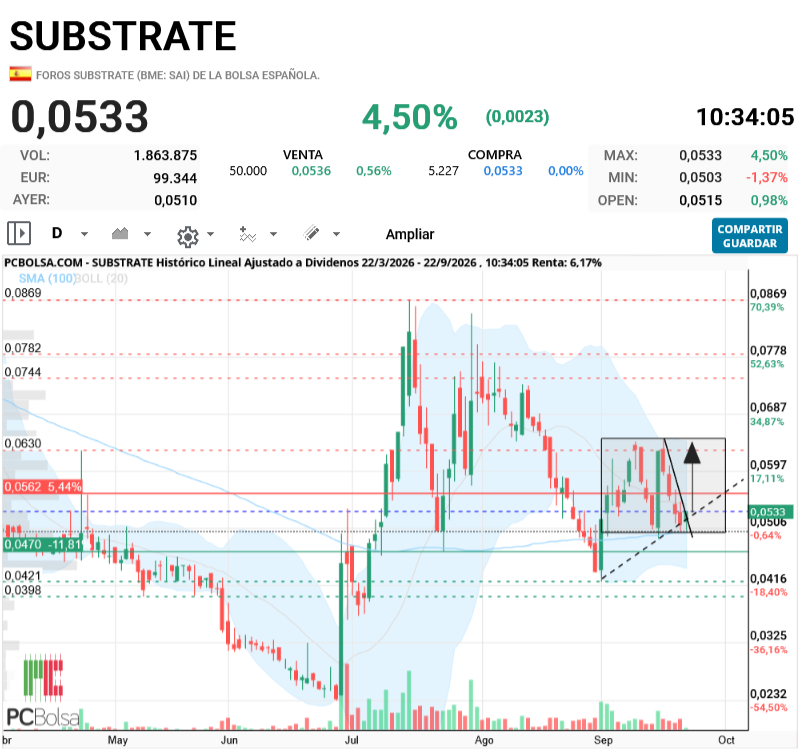Open the chart settings gear icon
This screenshot has height=749, width=800.
click(x=188, y=236)
